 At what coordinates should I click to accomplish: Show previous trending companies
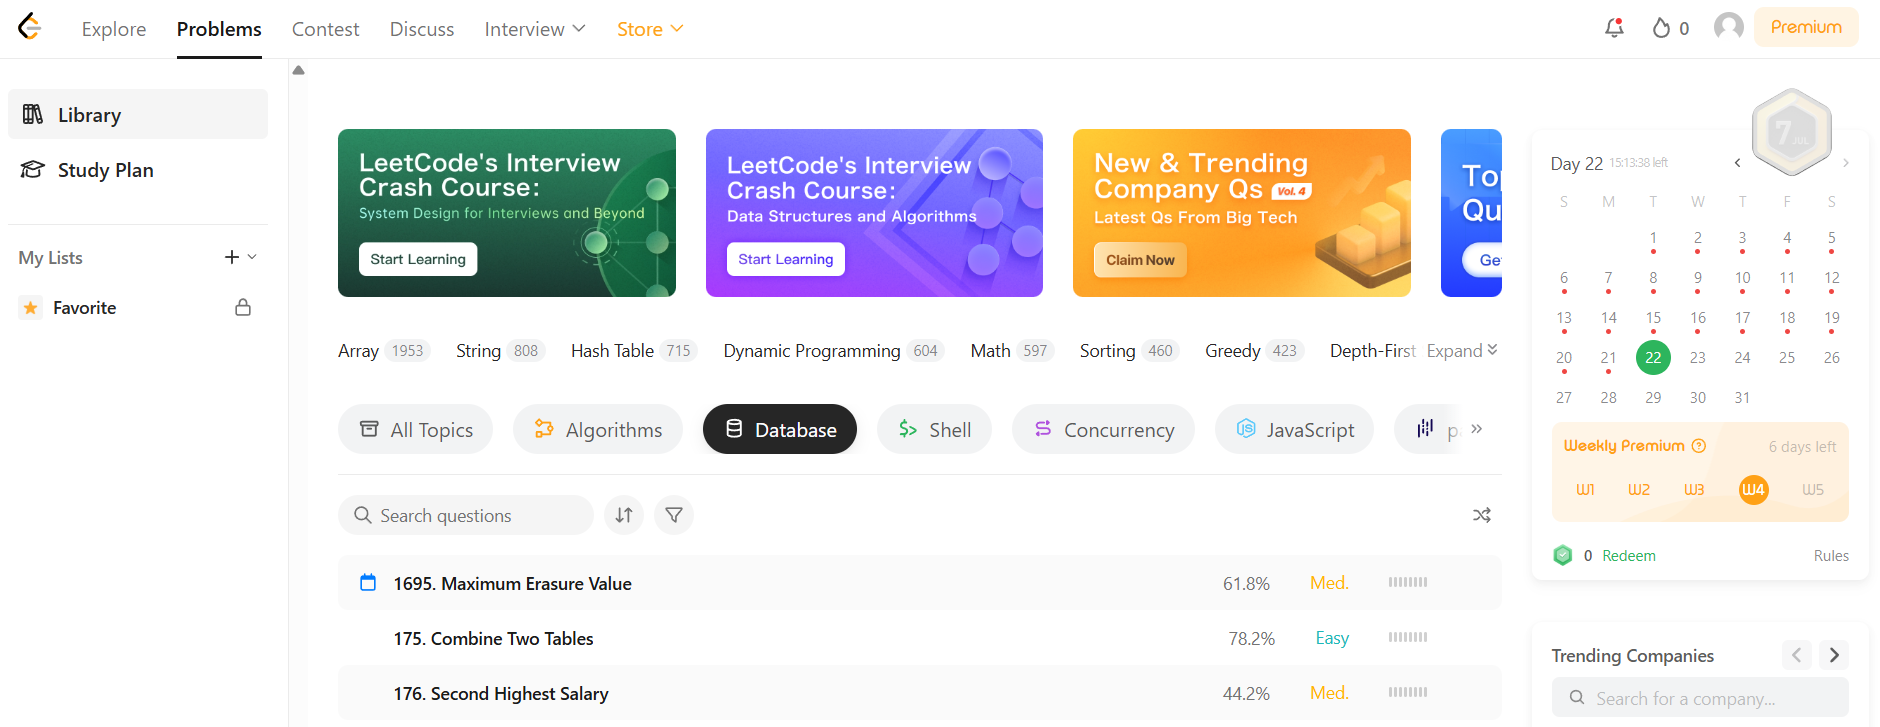(1796, 655)
